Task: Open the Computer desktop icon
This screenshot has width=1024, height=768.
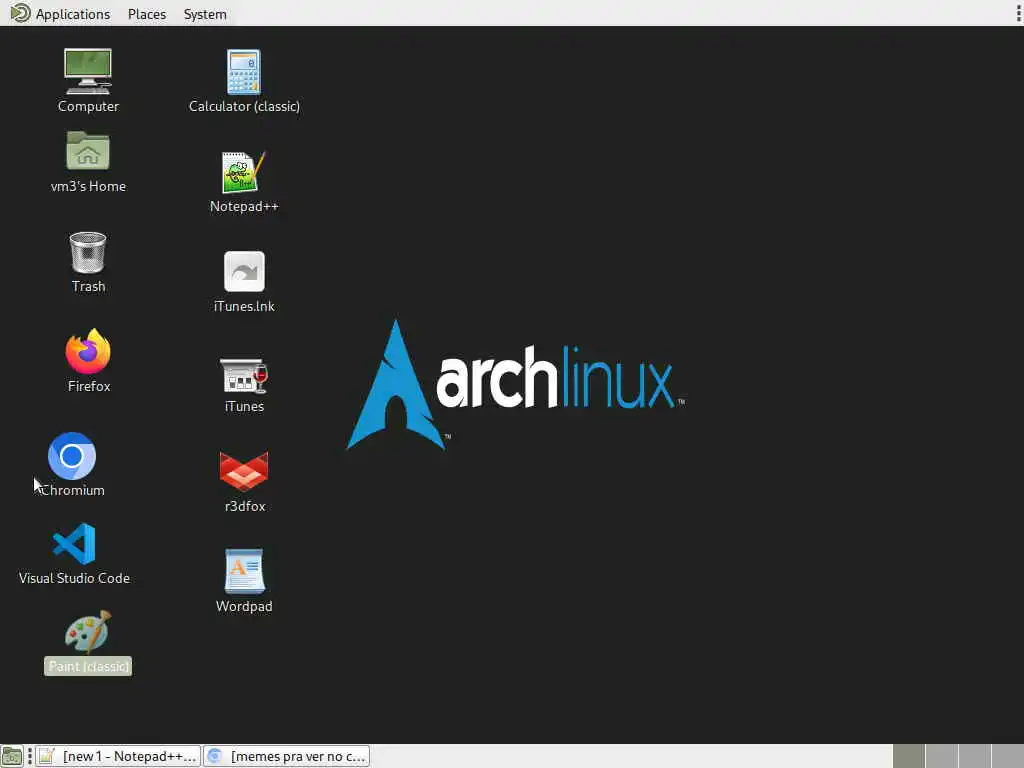Action: tap(88, 71)
